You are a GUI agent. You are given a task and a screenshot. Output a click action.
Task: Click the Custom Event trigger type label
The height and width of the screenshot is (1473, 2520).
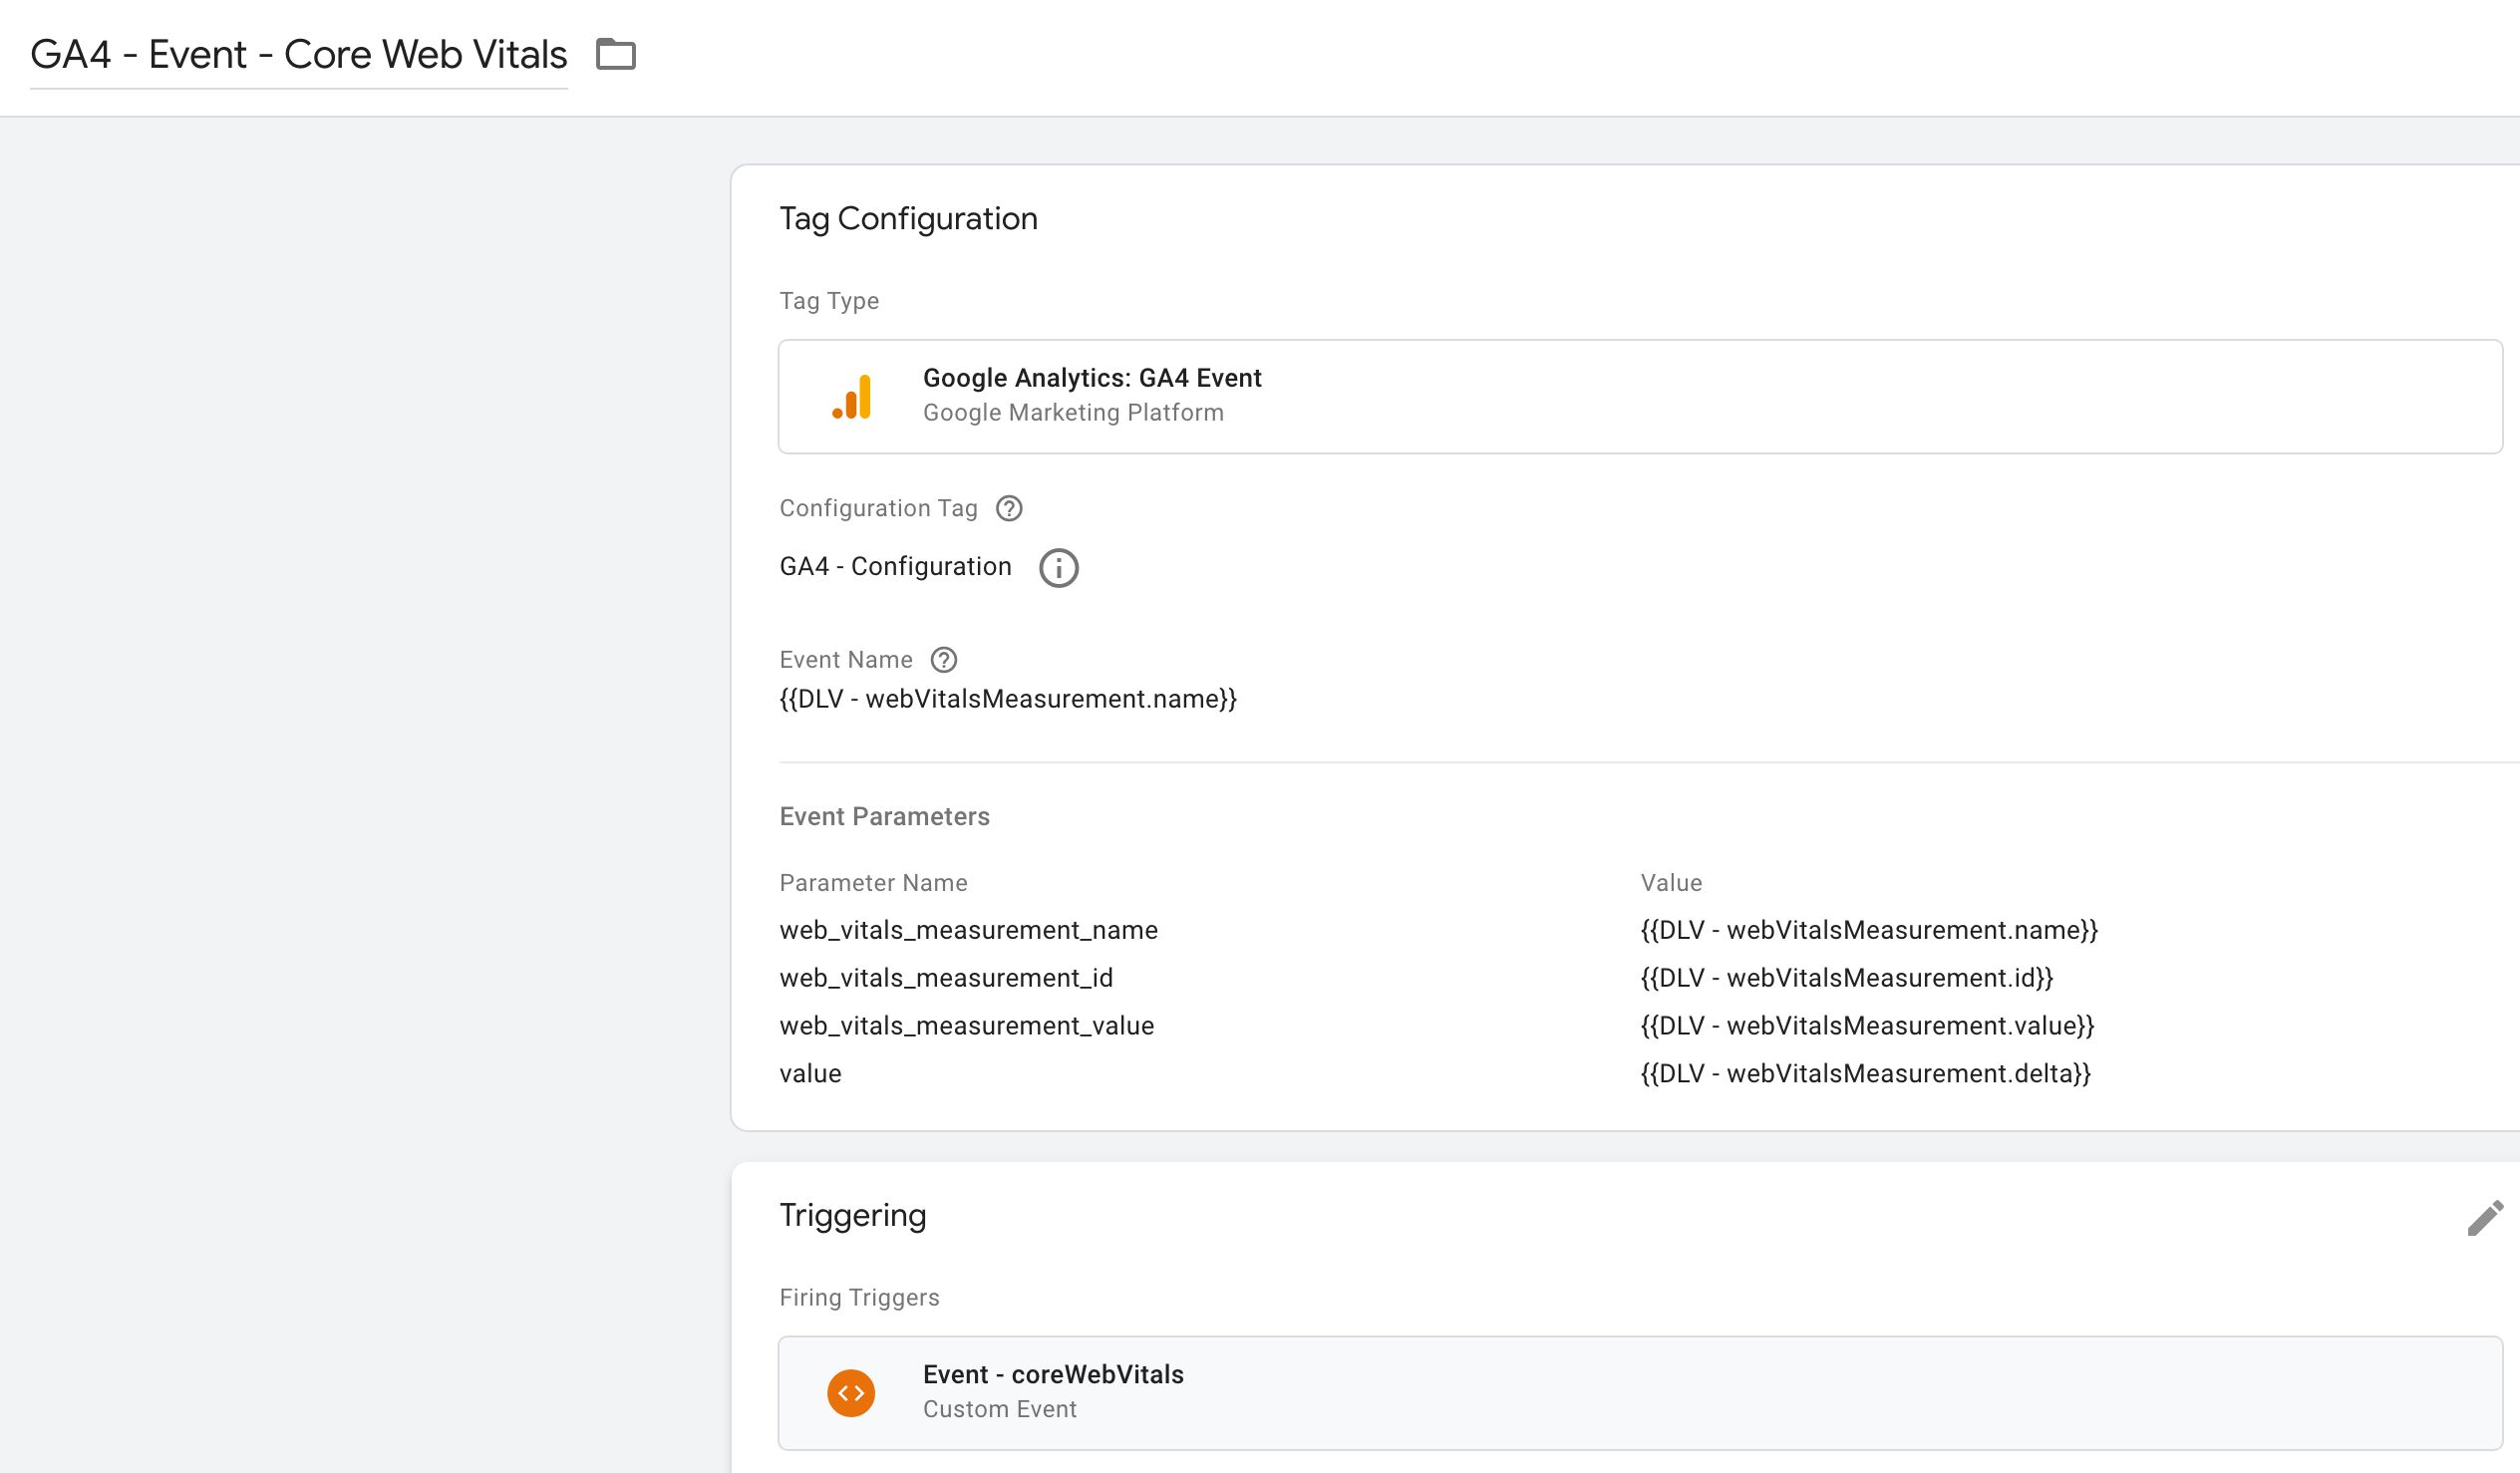pos(999,1409)
